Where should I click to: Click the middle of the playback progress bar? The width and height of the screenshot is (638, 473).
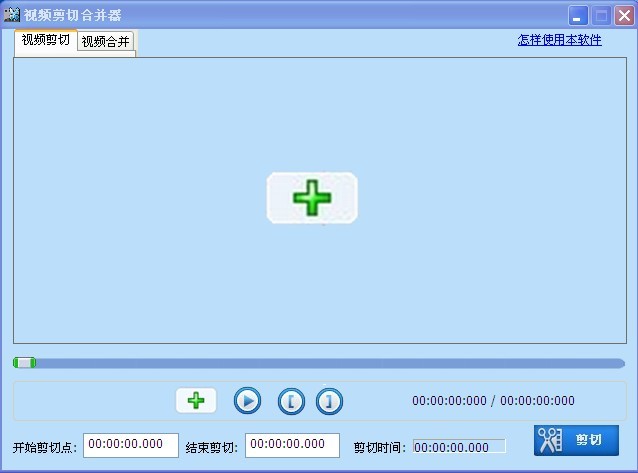point(319,363)
